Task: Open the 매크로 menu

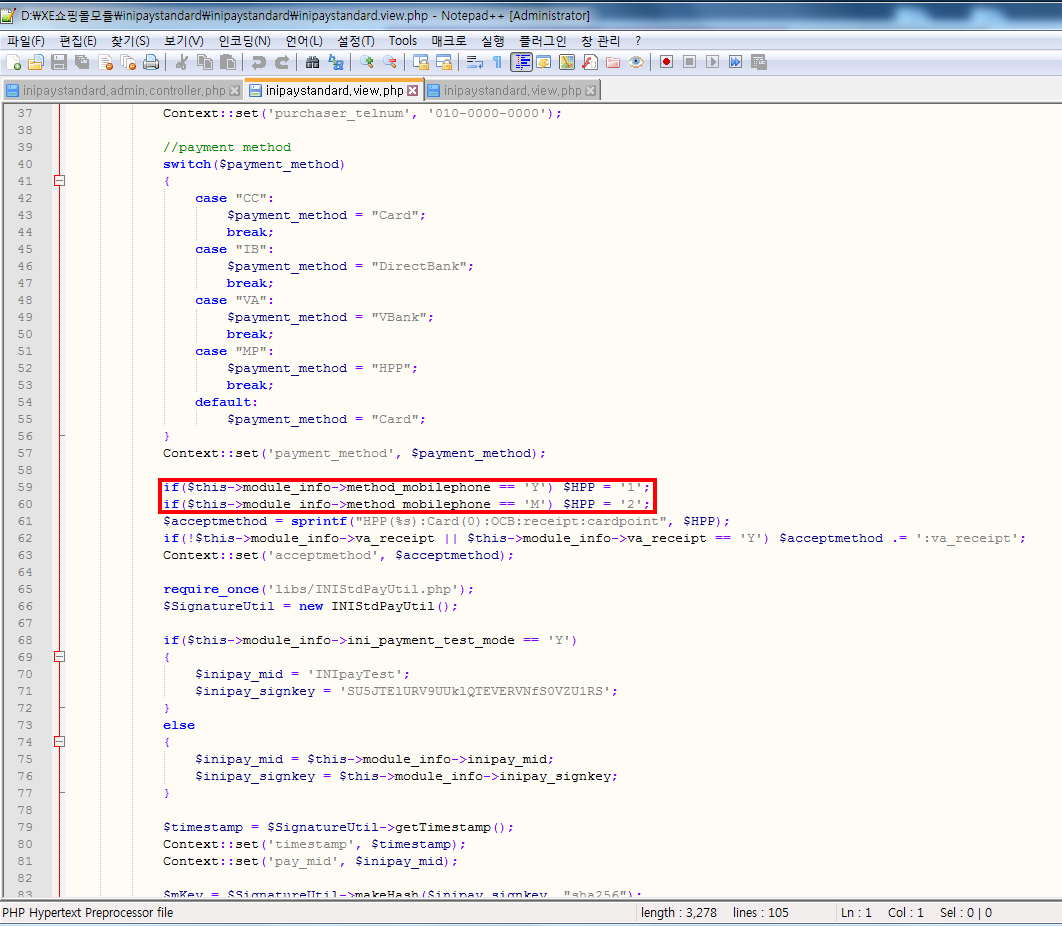Action: pos(448,41)
